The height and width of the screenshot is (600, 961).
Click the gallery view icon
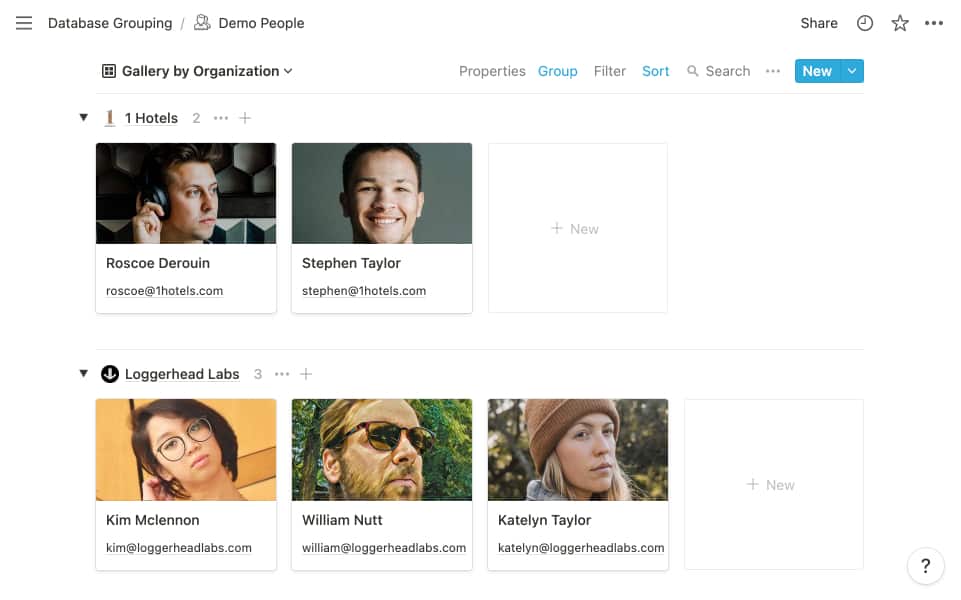coord(108,71)
